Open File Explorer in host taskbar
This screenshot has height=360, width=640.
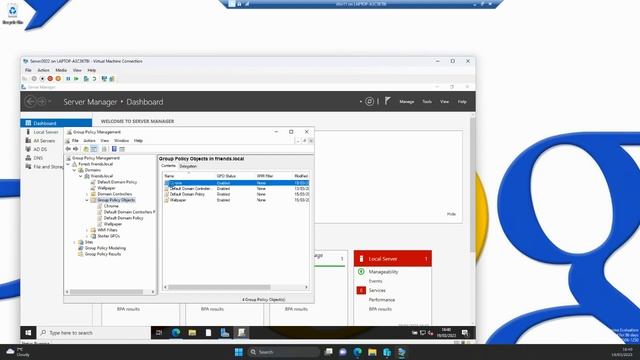click(372, 352)
